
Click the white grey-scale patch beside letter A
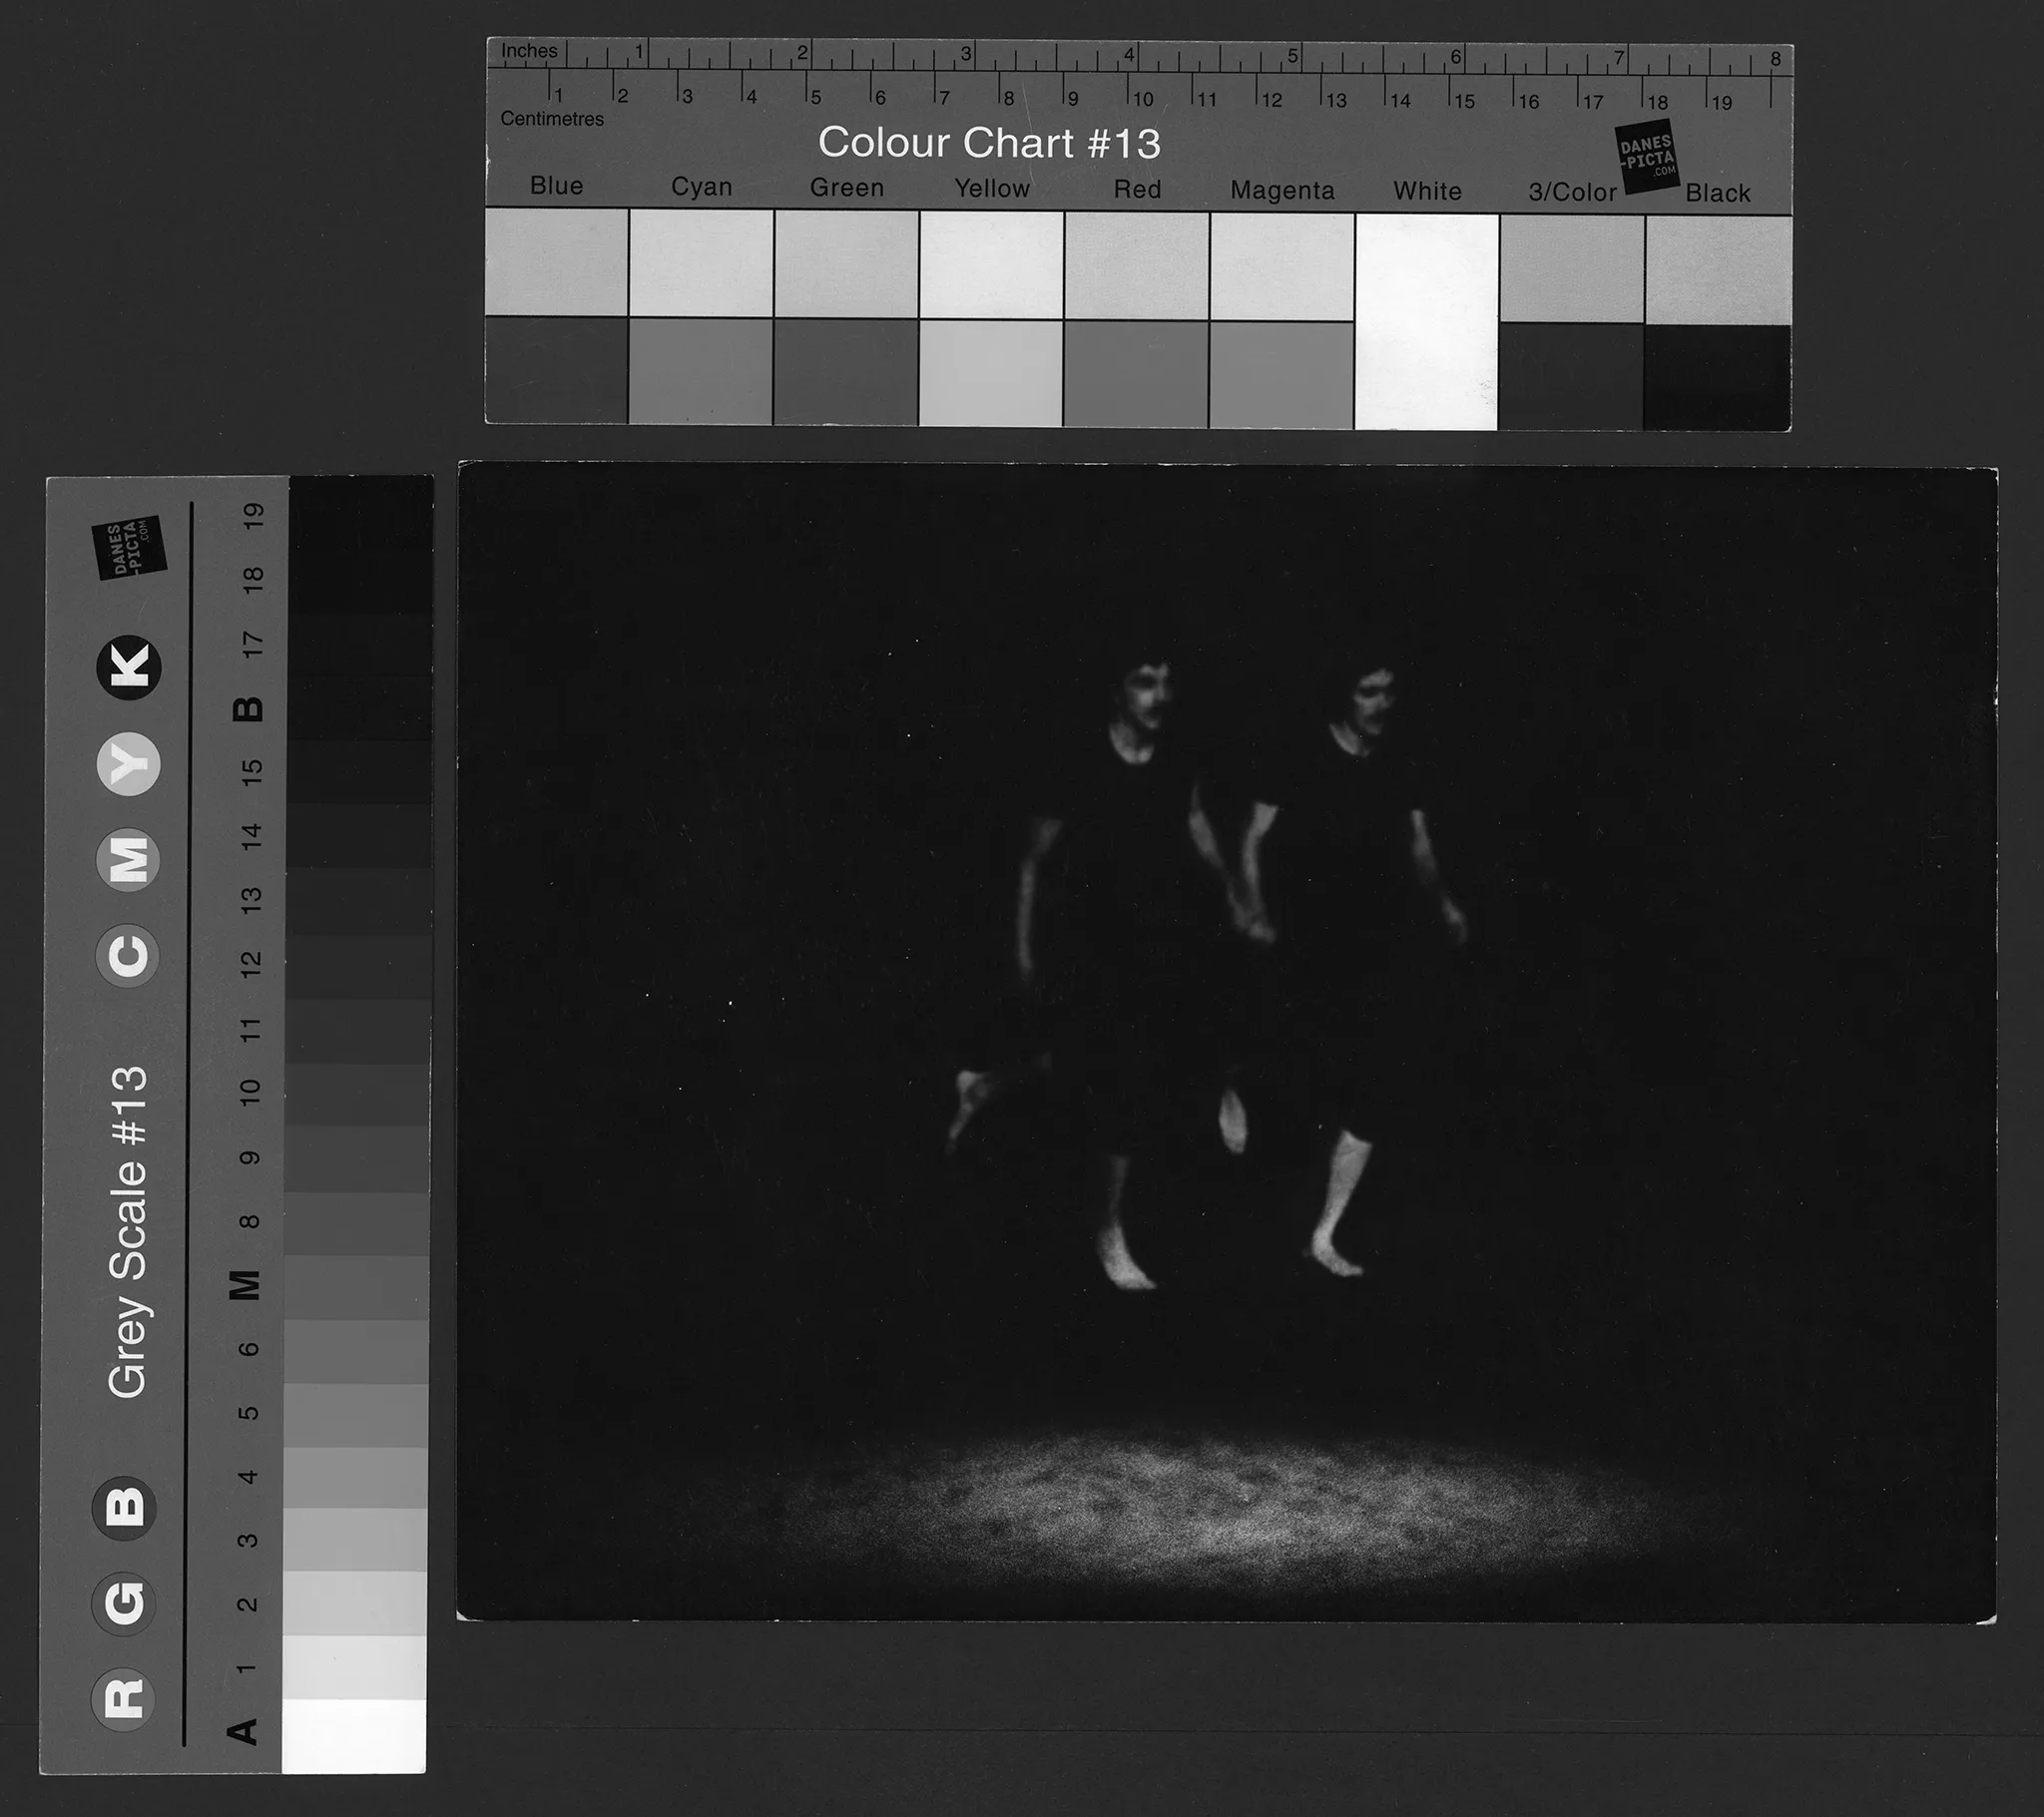(354, 1735)
